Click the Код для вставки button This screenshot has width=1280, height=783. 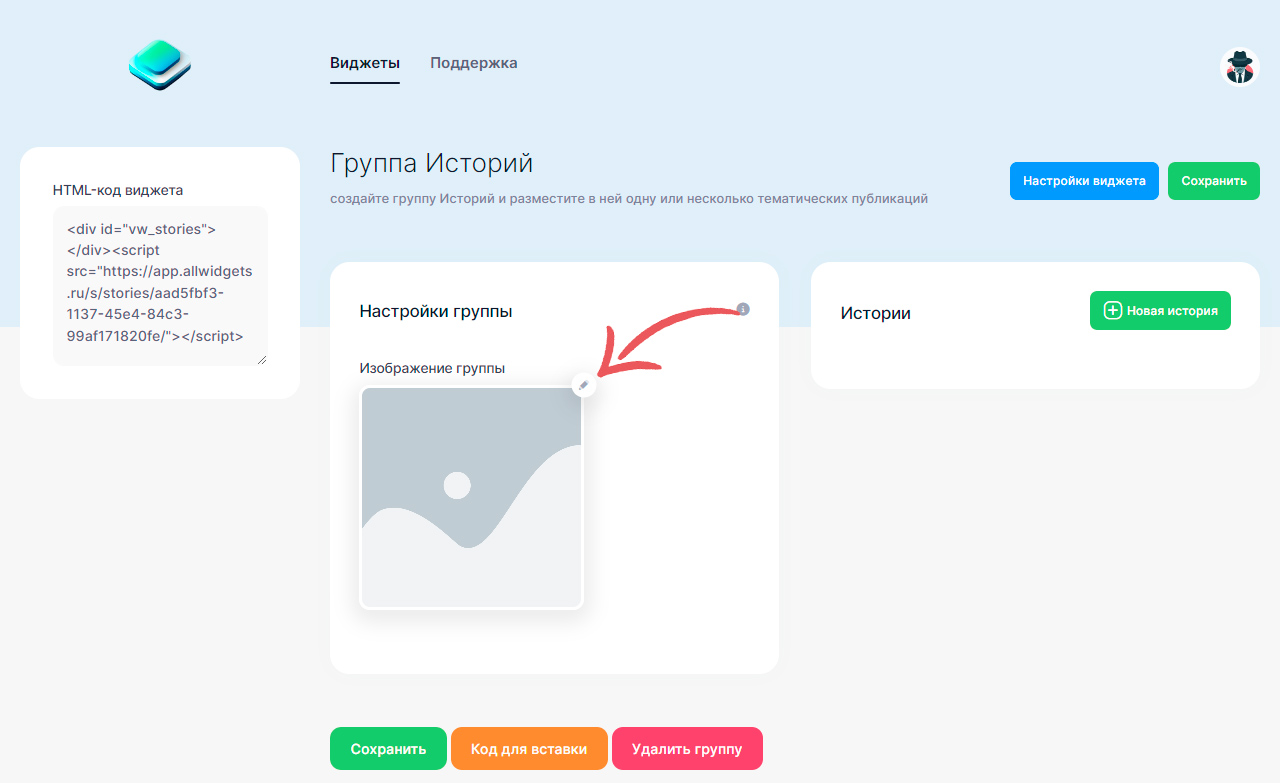[529, 748]
